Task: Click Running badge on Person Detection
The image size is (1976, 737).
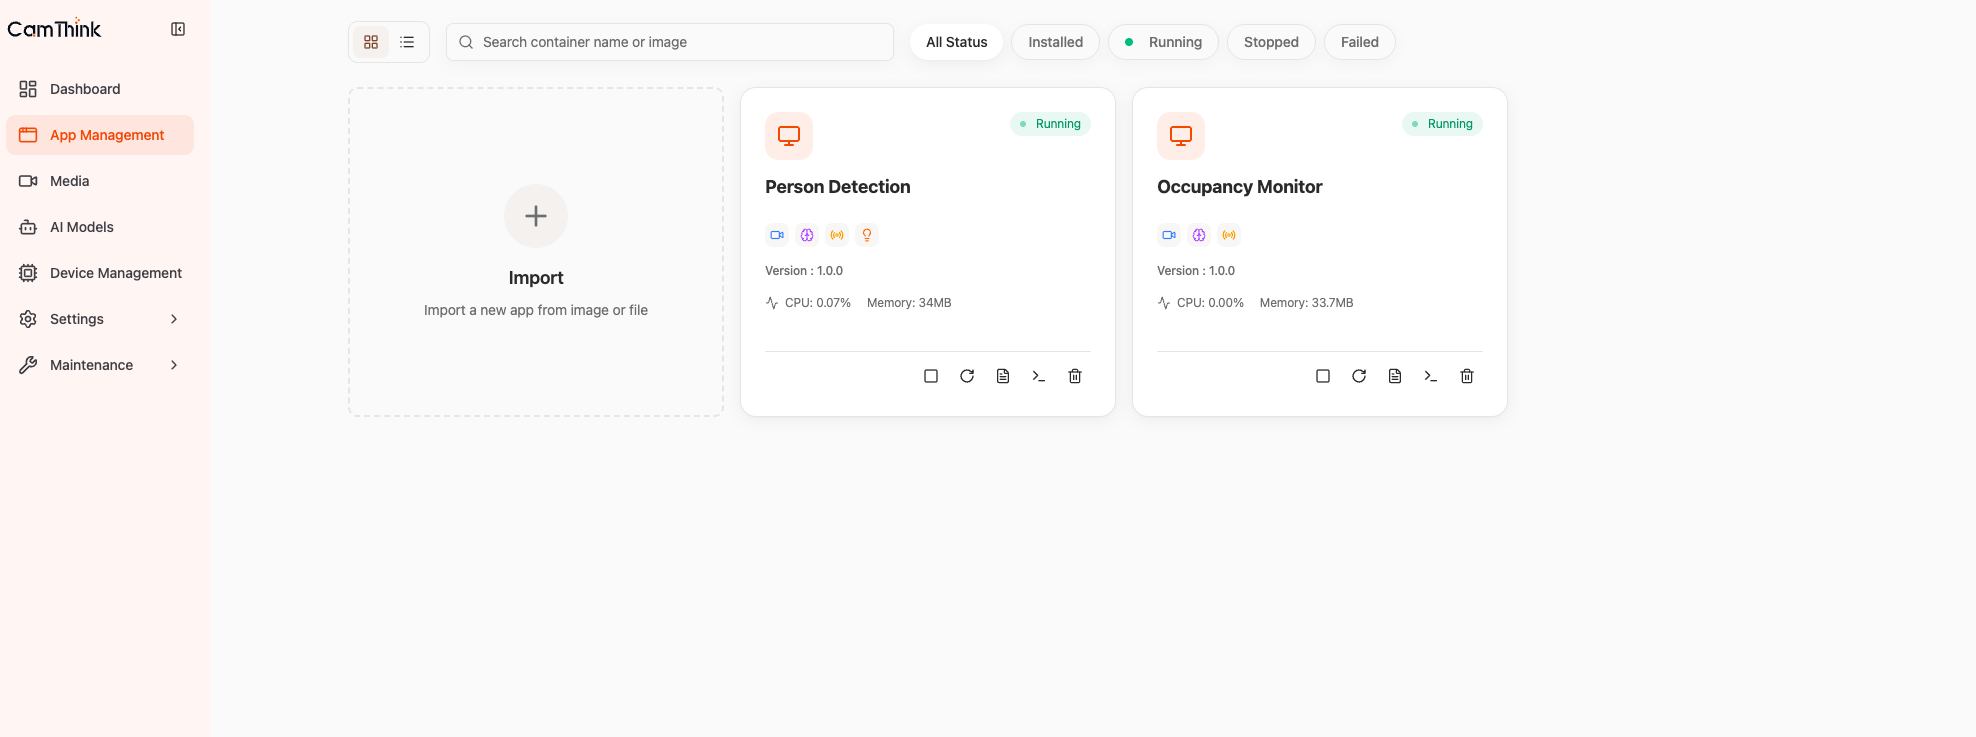Action: 1050,124
